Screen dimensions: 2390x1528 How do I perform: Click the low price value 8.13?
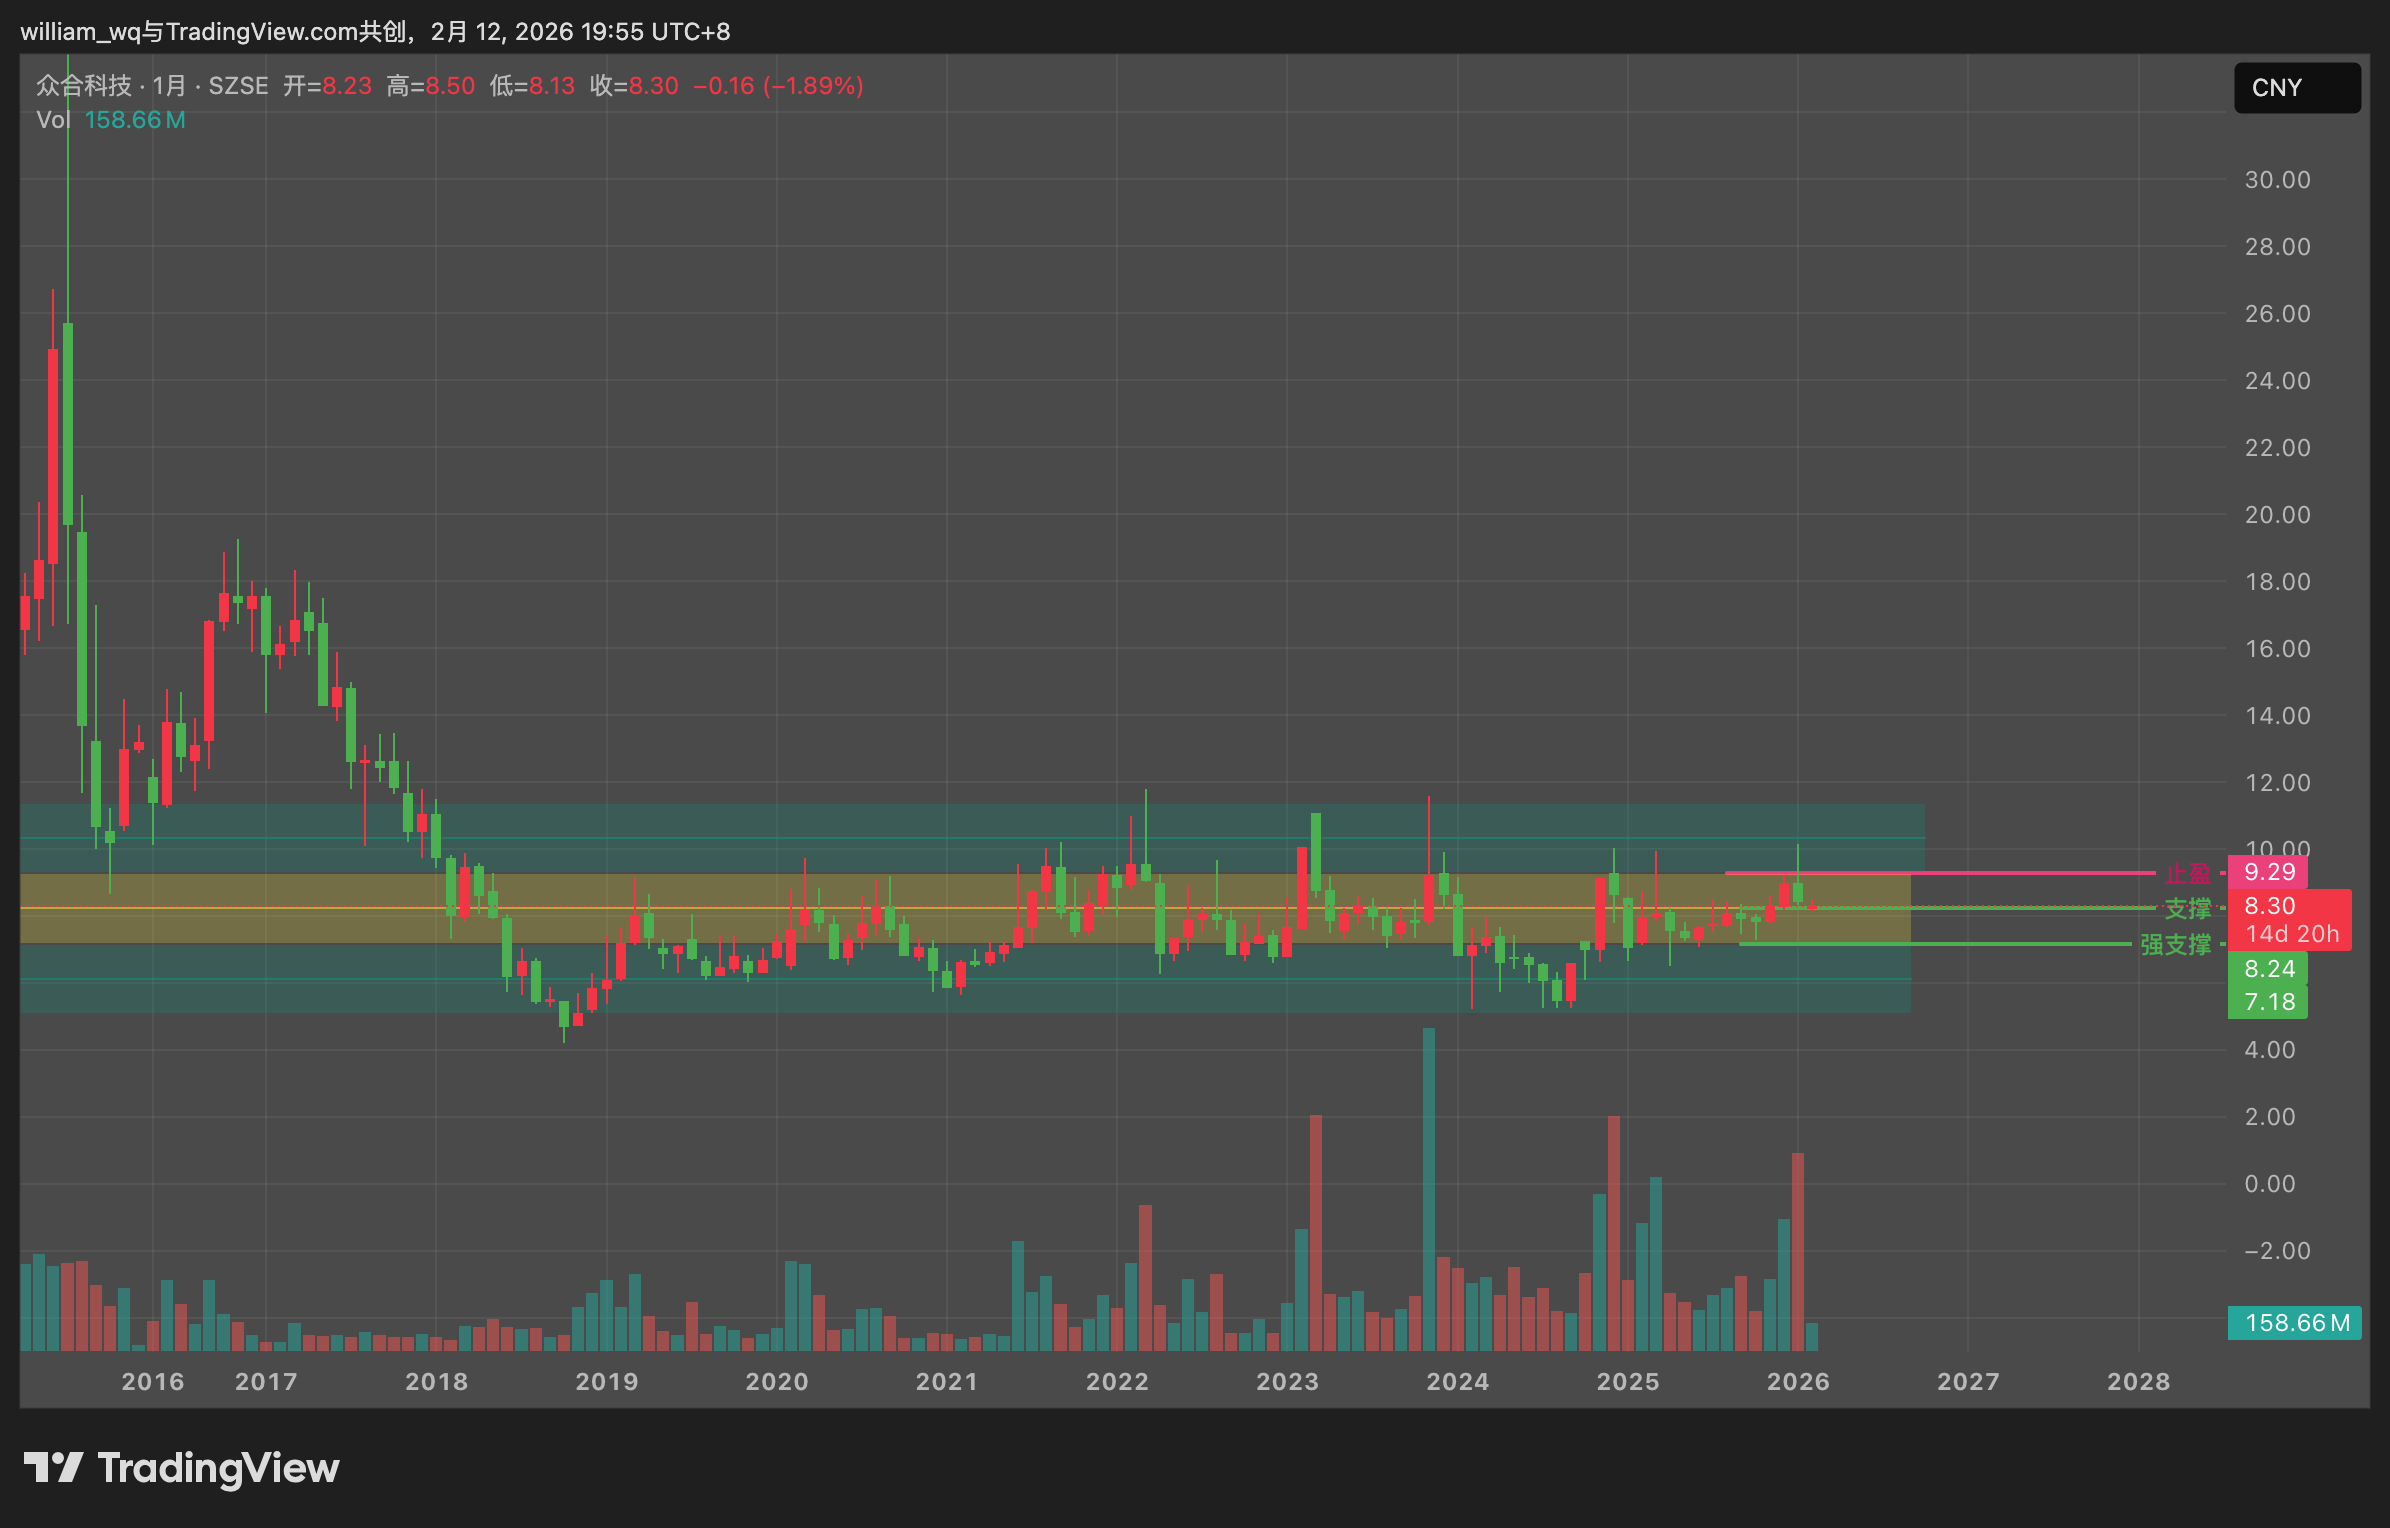point(552,86)
